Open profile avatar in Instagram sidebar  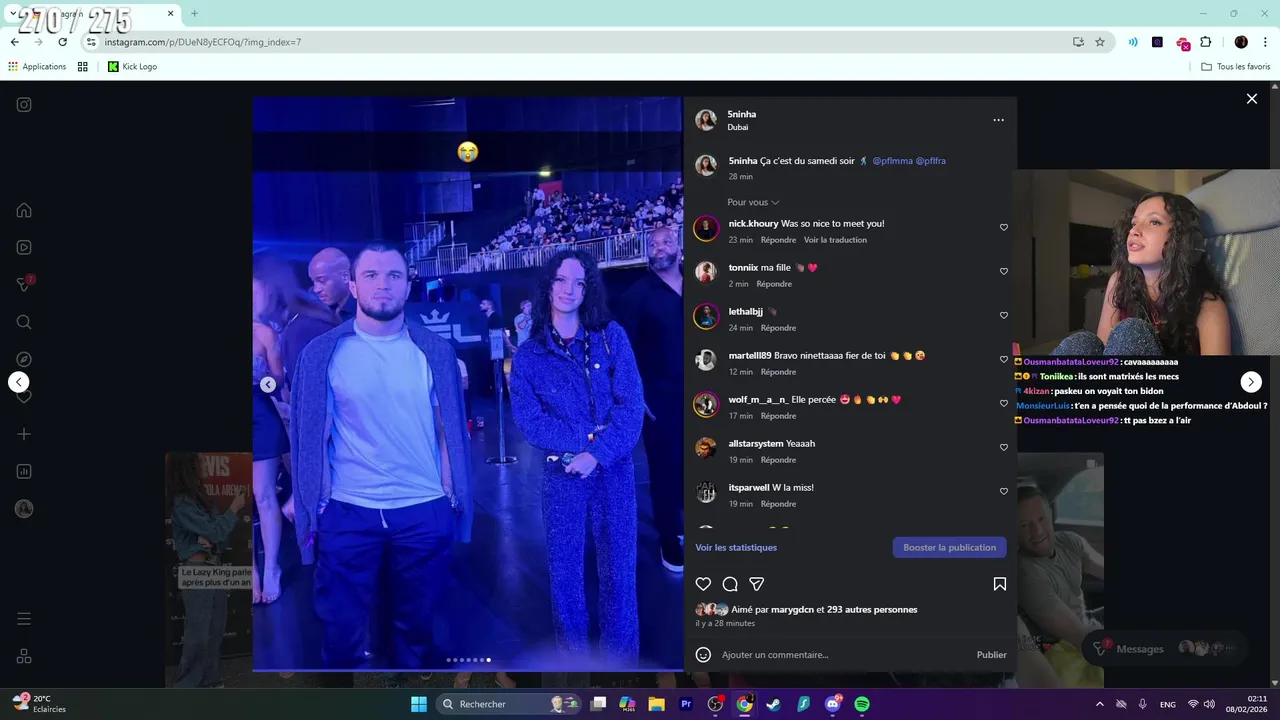24,509
